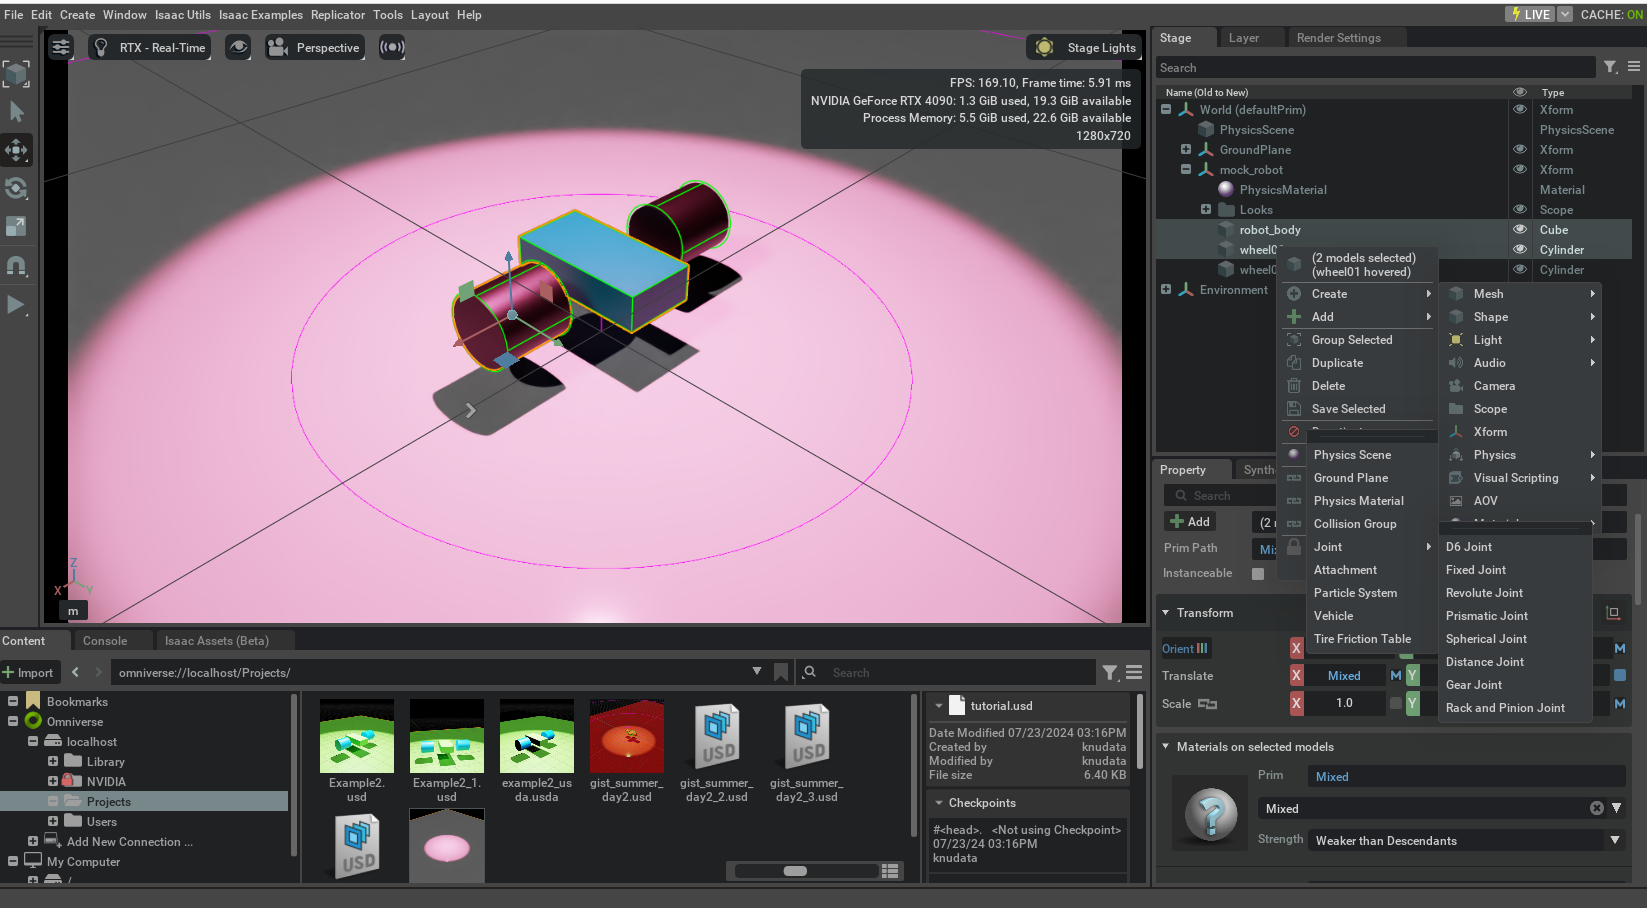1647x908 pixels.
Task: Click the viewport streaming waves icon
Action: point(392,47)
